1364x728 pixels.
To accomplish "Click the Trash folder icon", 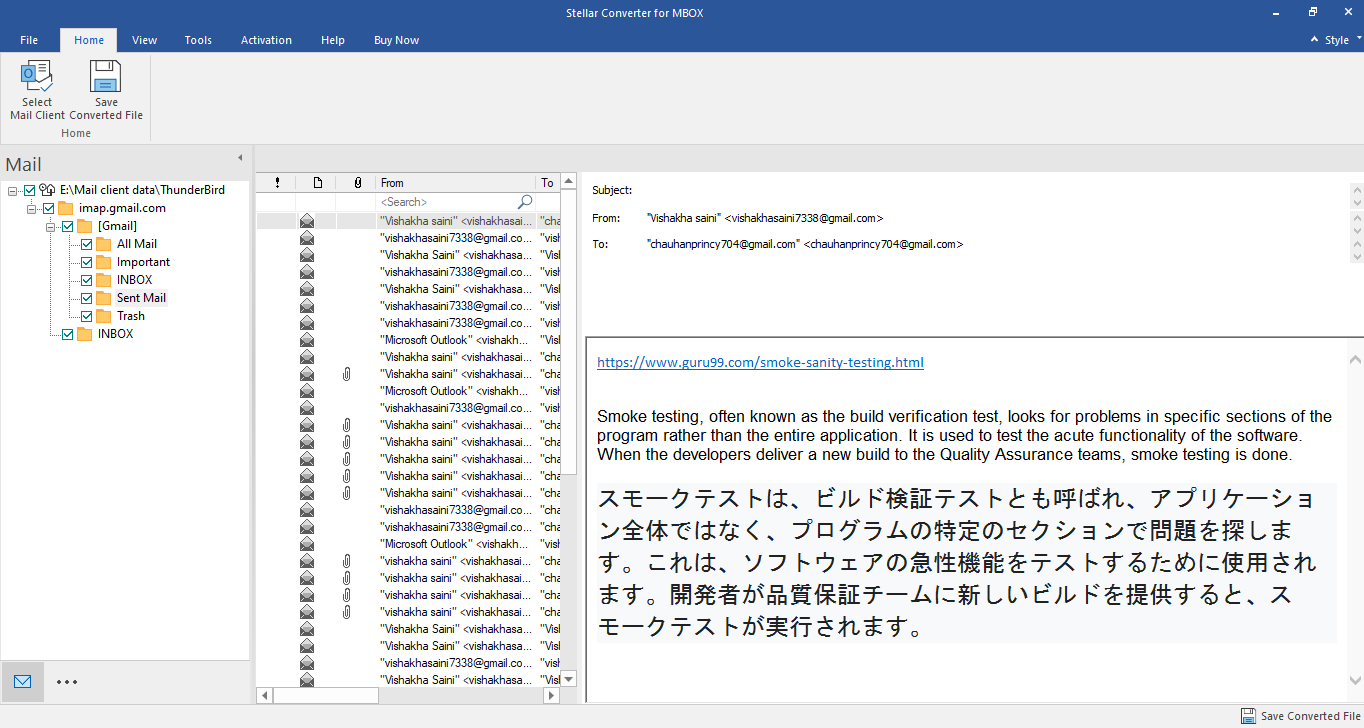I will (104, 316).
